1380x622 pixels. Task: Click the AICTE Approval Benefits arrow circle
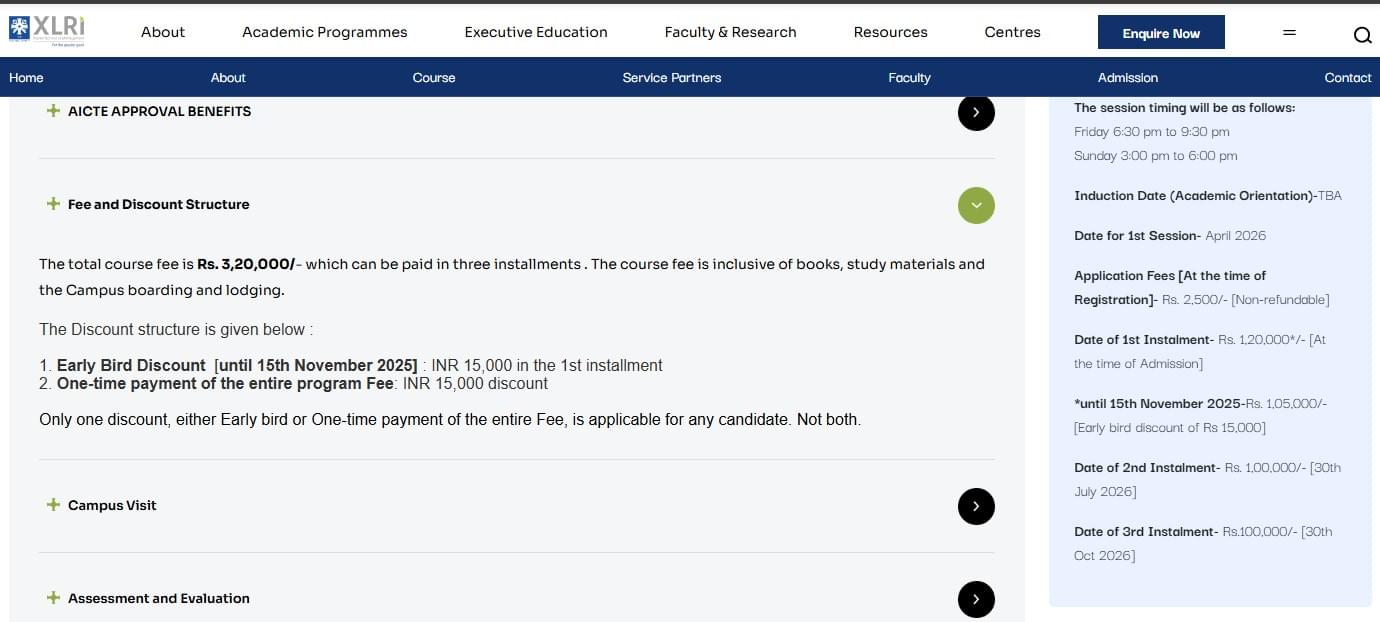(x=976, y=112)
